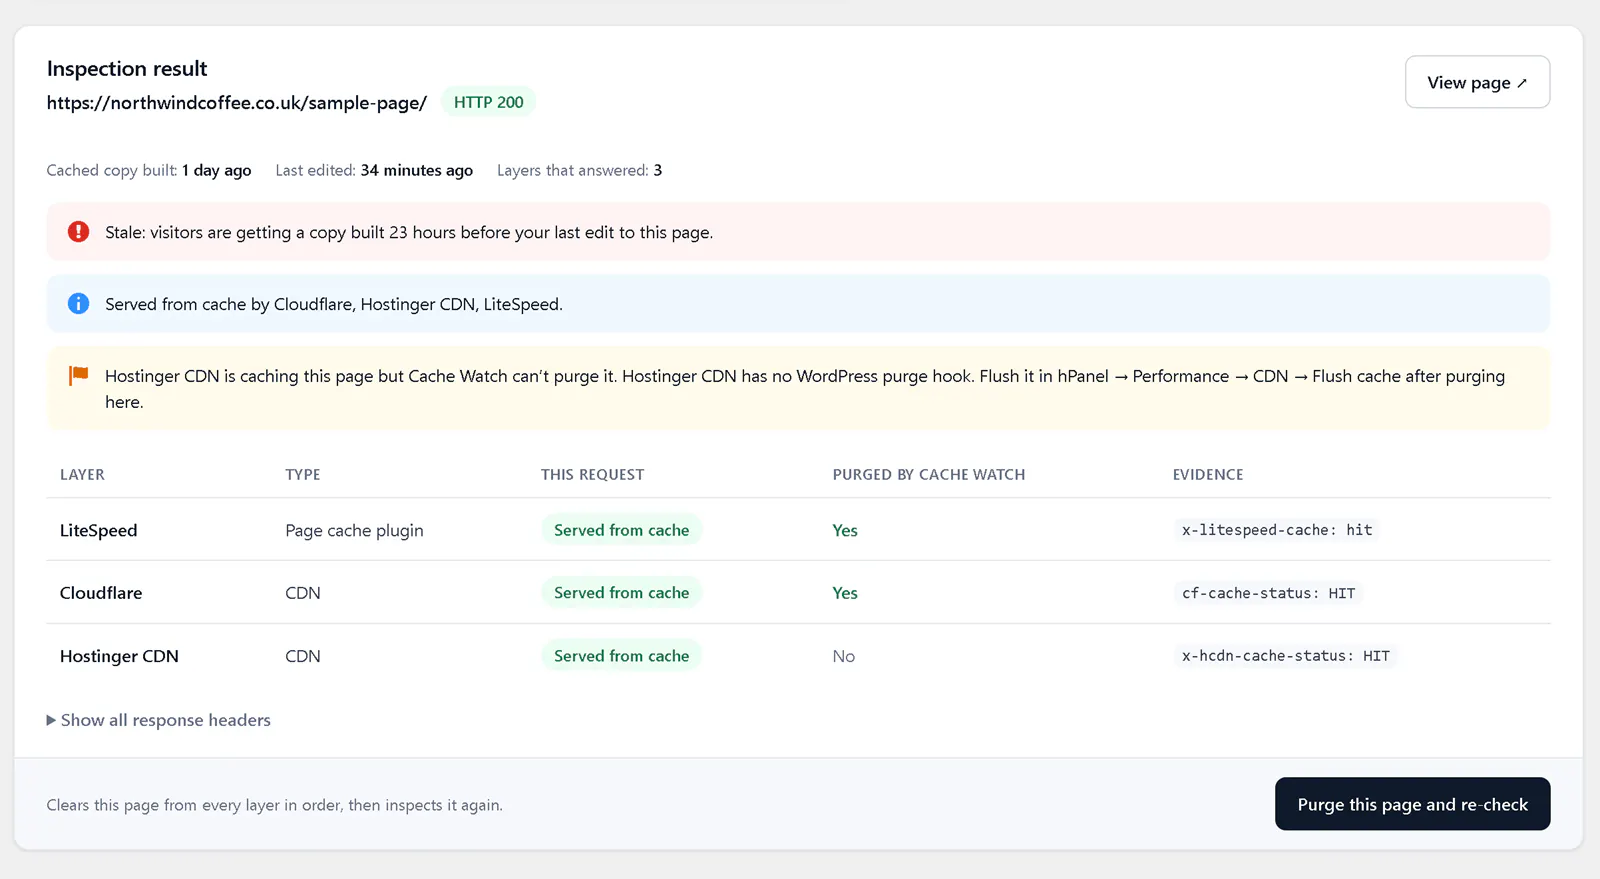This screenshot has width=1600, height=879.
Task: Click the red stale warning icon
Action: 78,232
